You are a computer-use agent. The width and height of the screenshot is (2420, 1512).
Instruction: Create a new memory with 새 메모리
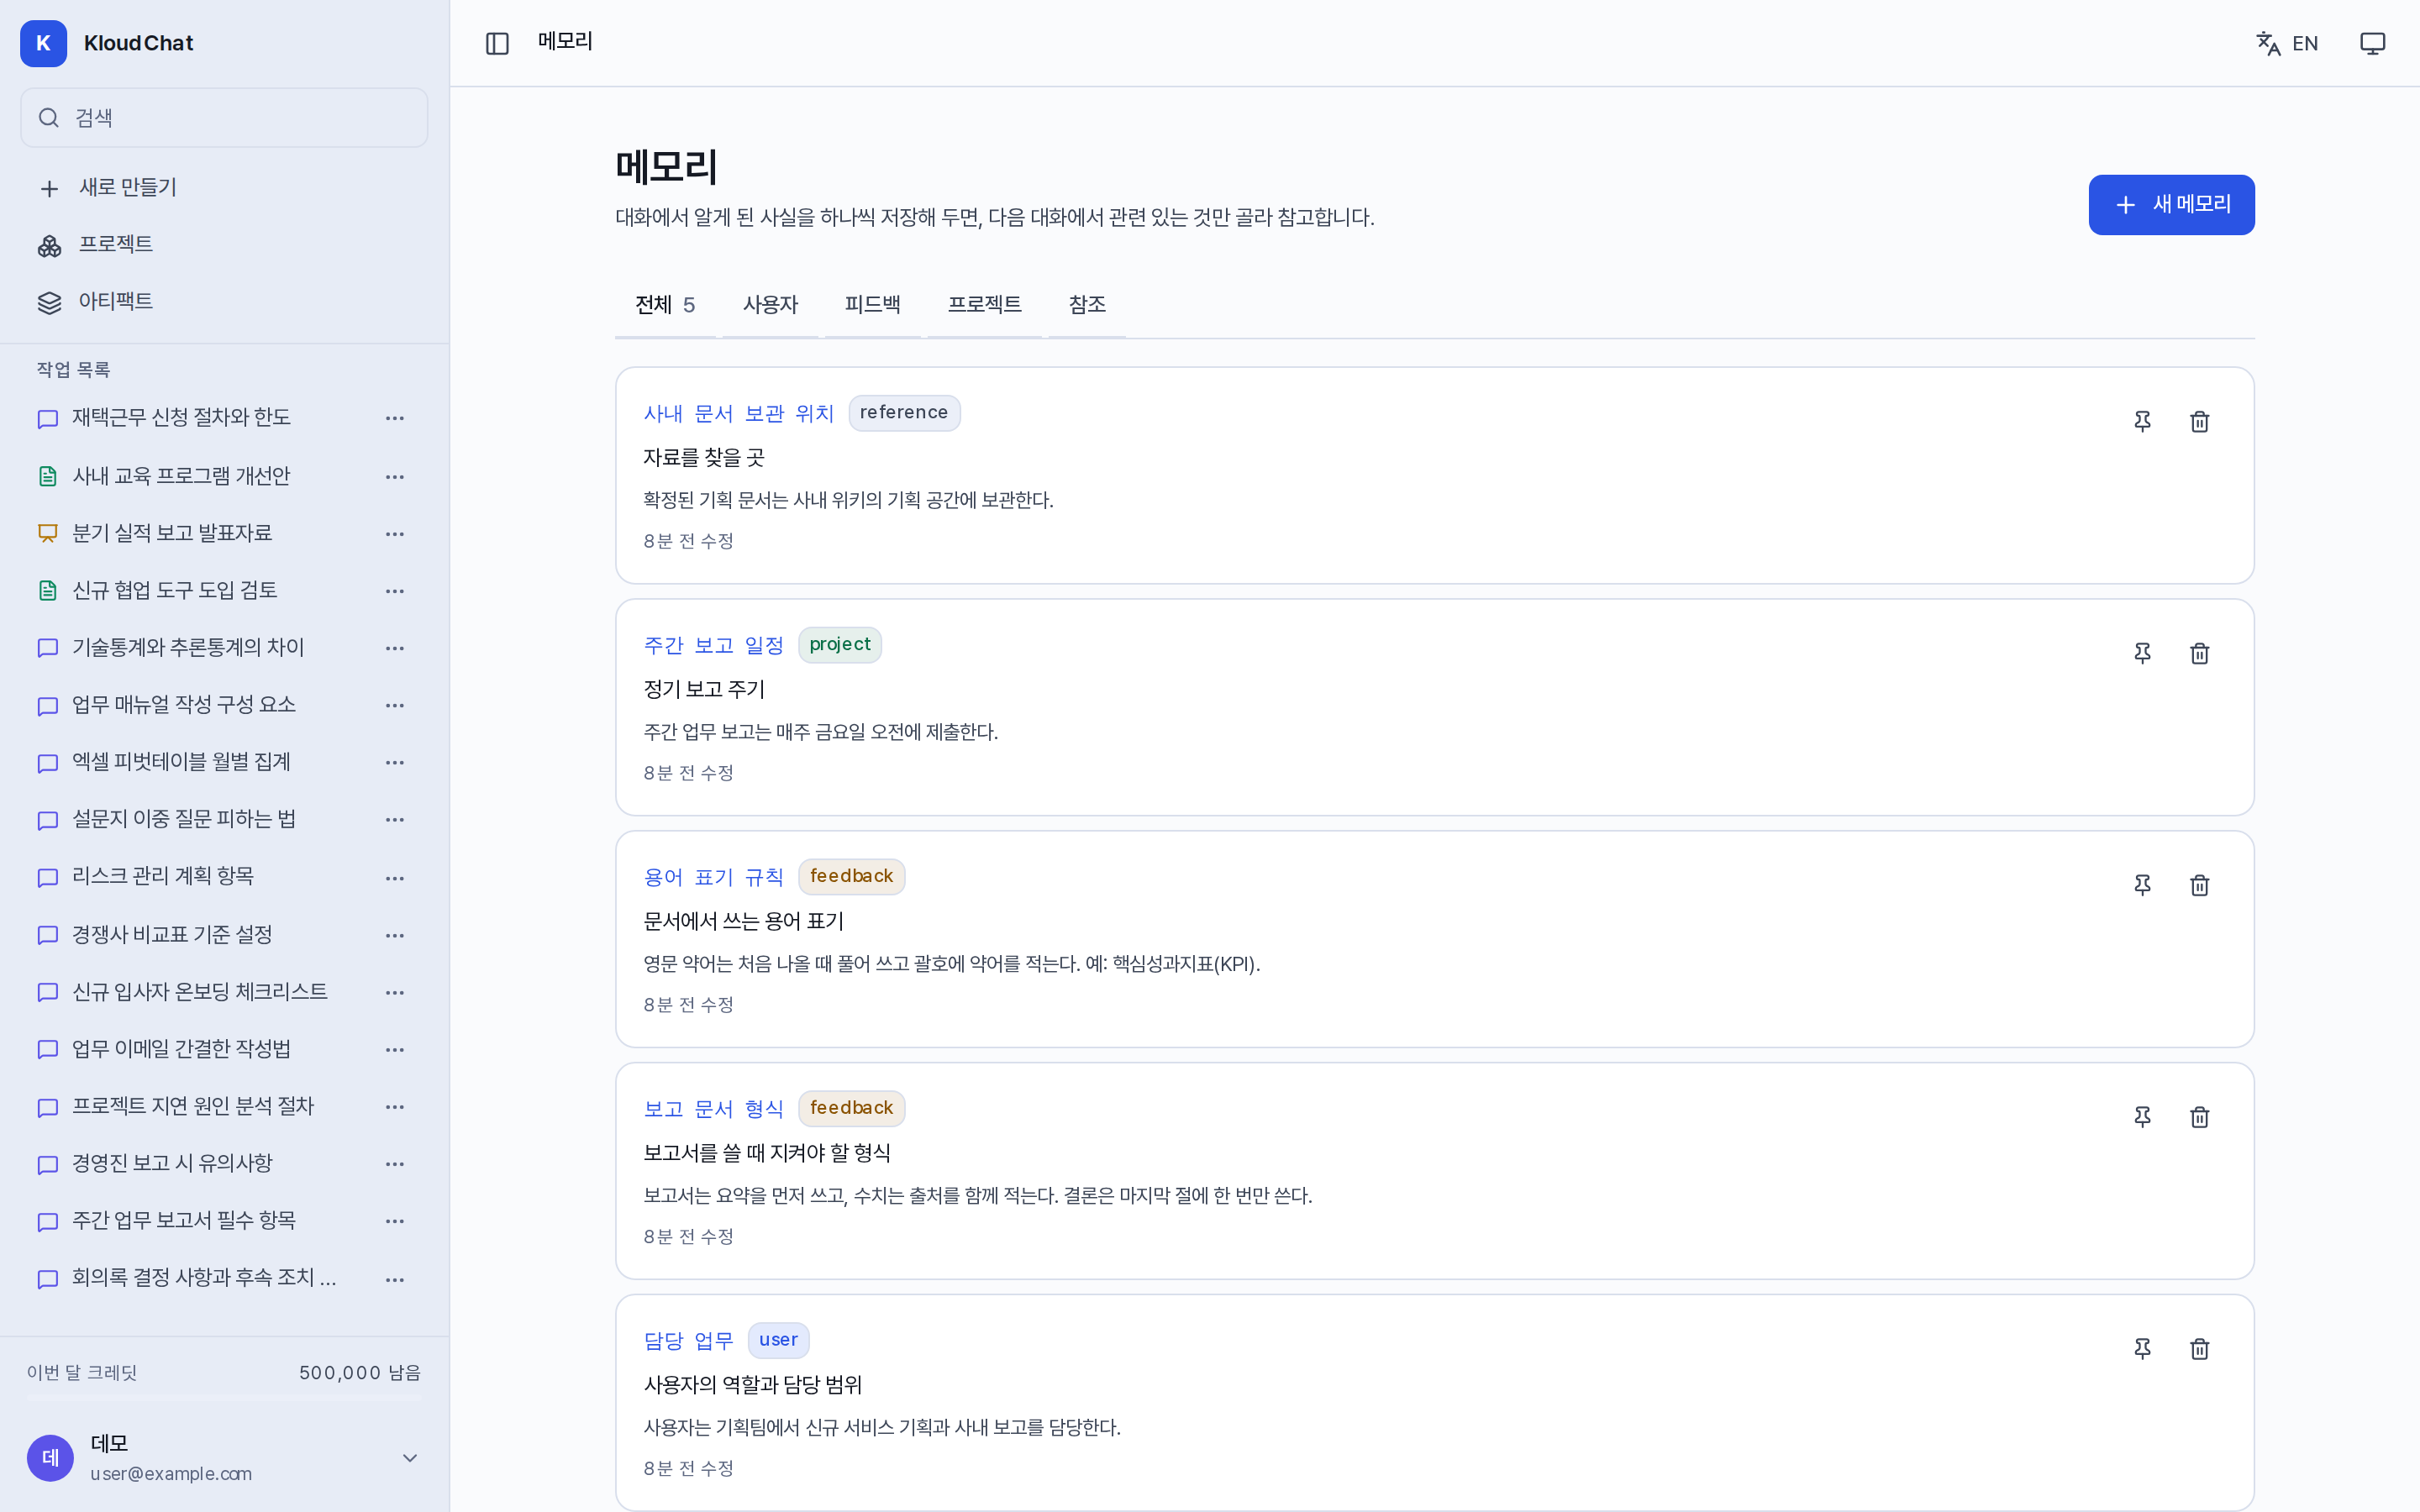(x=2171, y=205)
